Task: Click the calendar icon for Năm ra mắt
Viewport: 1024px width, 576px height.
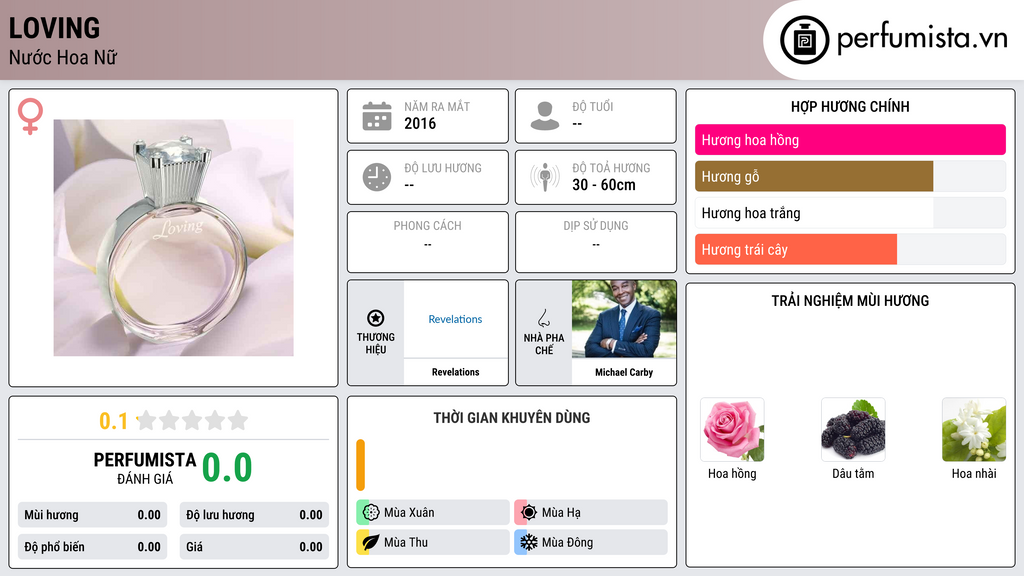Action: point(377,116)
